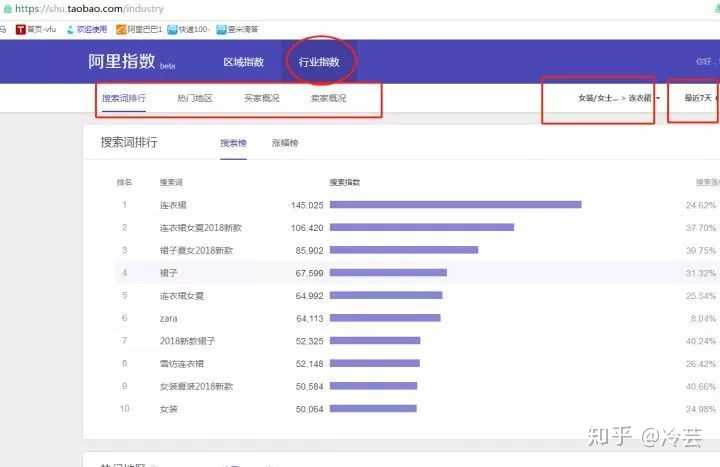
Task: Switch to the 涨幅榜 ranking tab
Action: [x=285, y=143]
